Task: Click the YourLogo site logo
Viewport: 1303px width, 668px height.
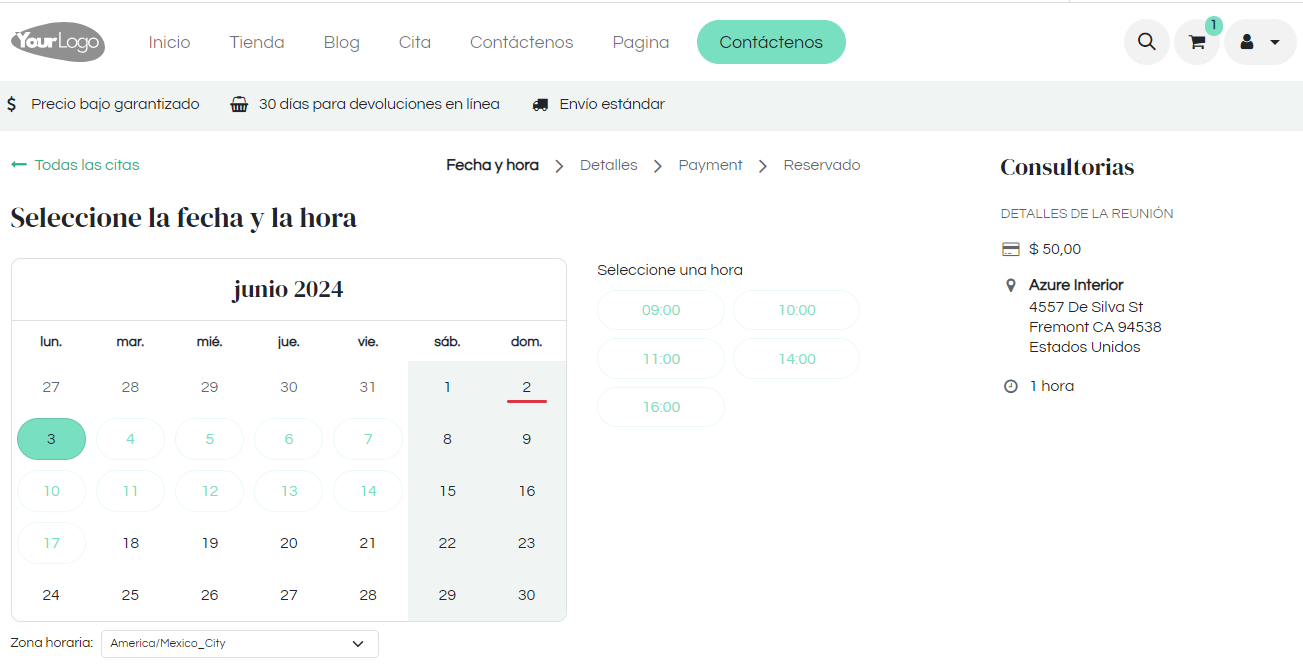Action: (x=58, y=42)
